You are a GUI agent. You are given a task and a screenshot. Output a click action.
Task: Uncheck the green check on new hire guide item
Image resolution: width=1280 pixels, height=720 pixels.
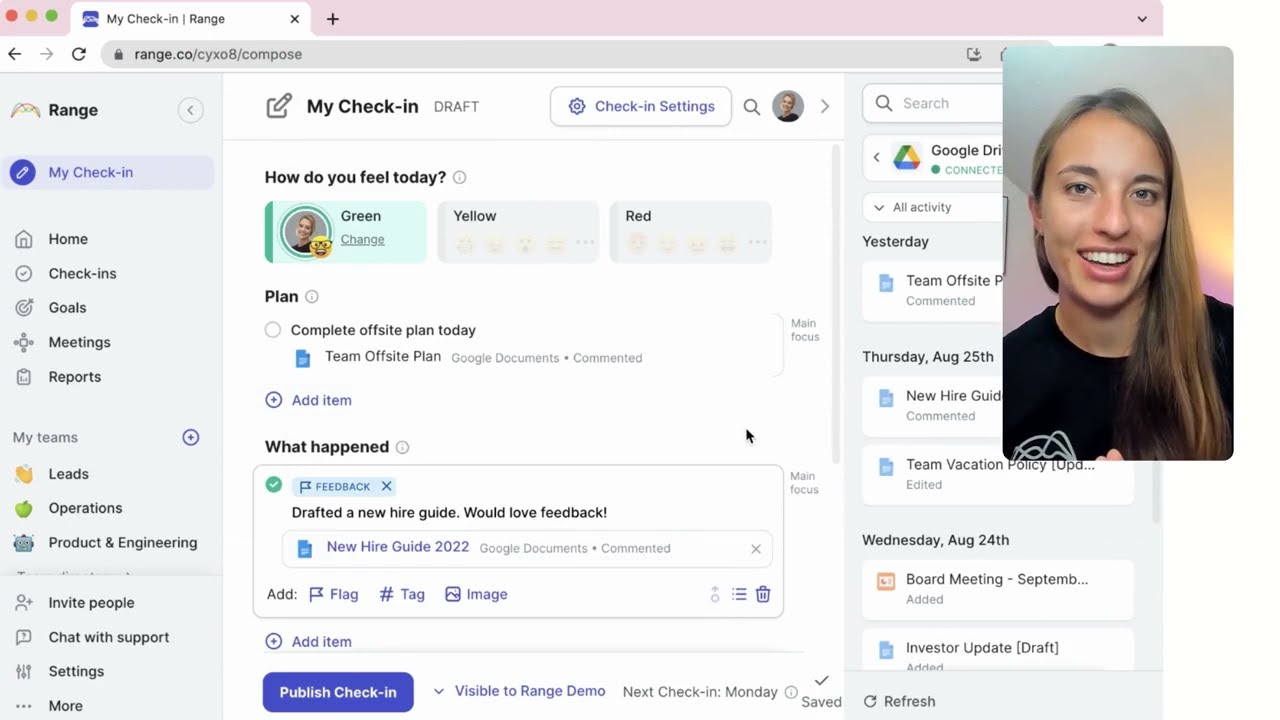274,485
